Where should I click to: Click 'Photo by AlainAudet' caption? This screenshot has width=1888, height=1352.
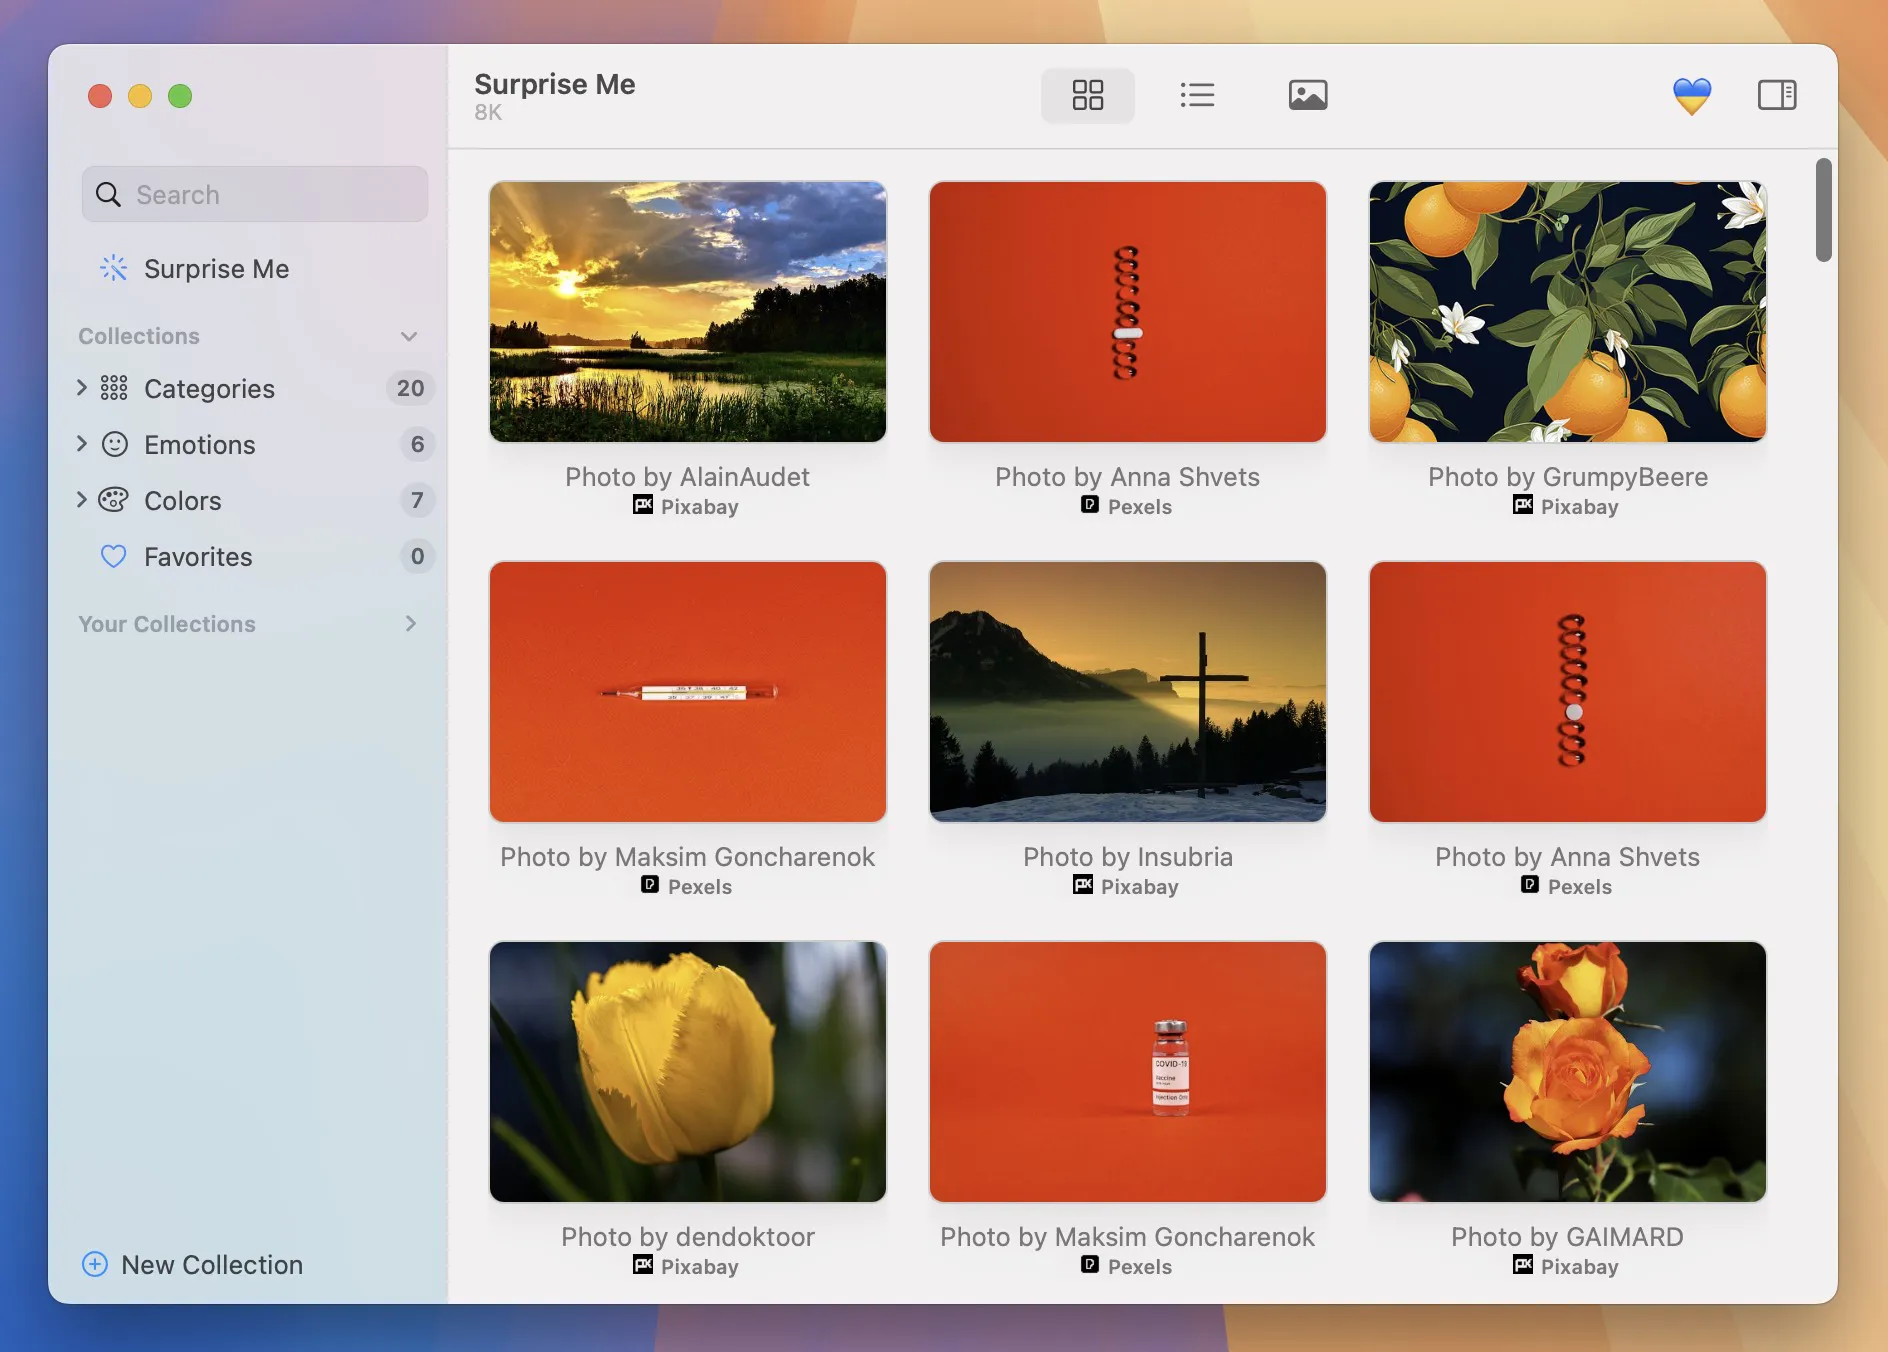pyautogui.click(x=688, y=476)
